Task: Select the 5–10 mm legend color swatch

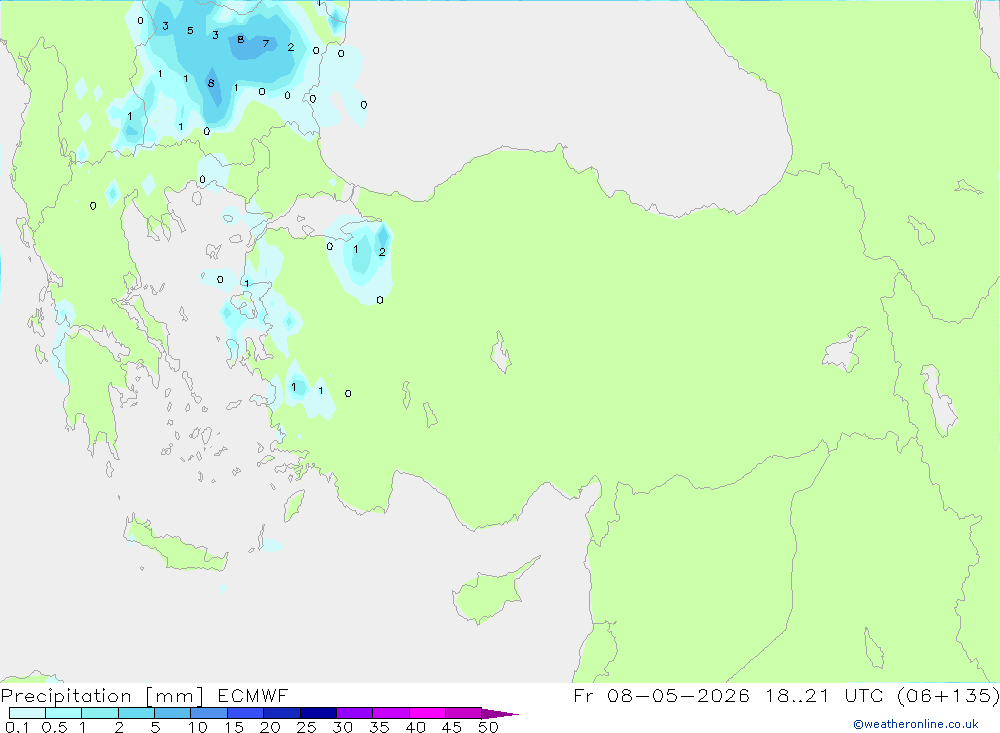Action: point(172,713)
